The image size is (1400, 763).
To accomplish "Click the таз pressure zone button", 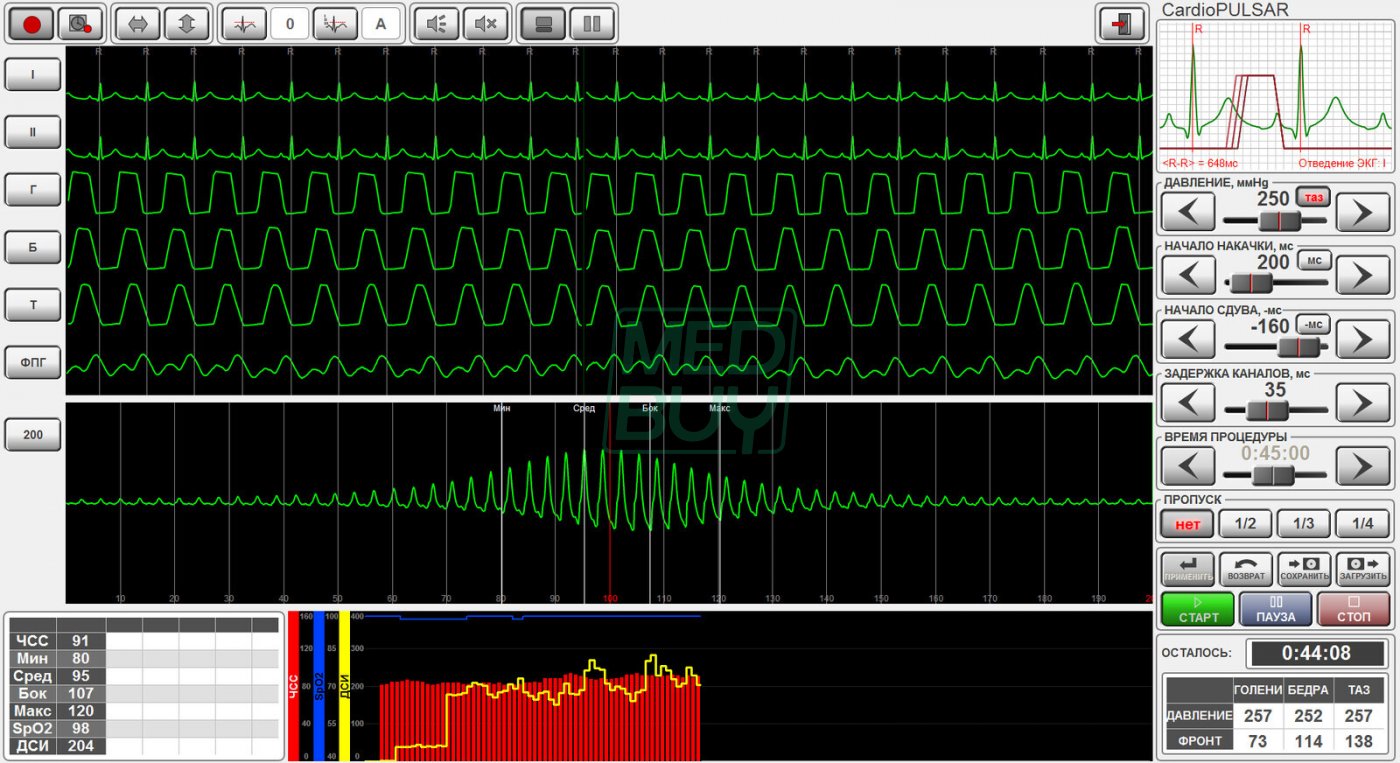I will click(1314, 197).
